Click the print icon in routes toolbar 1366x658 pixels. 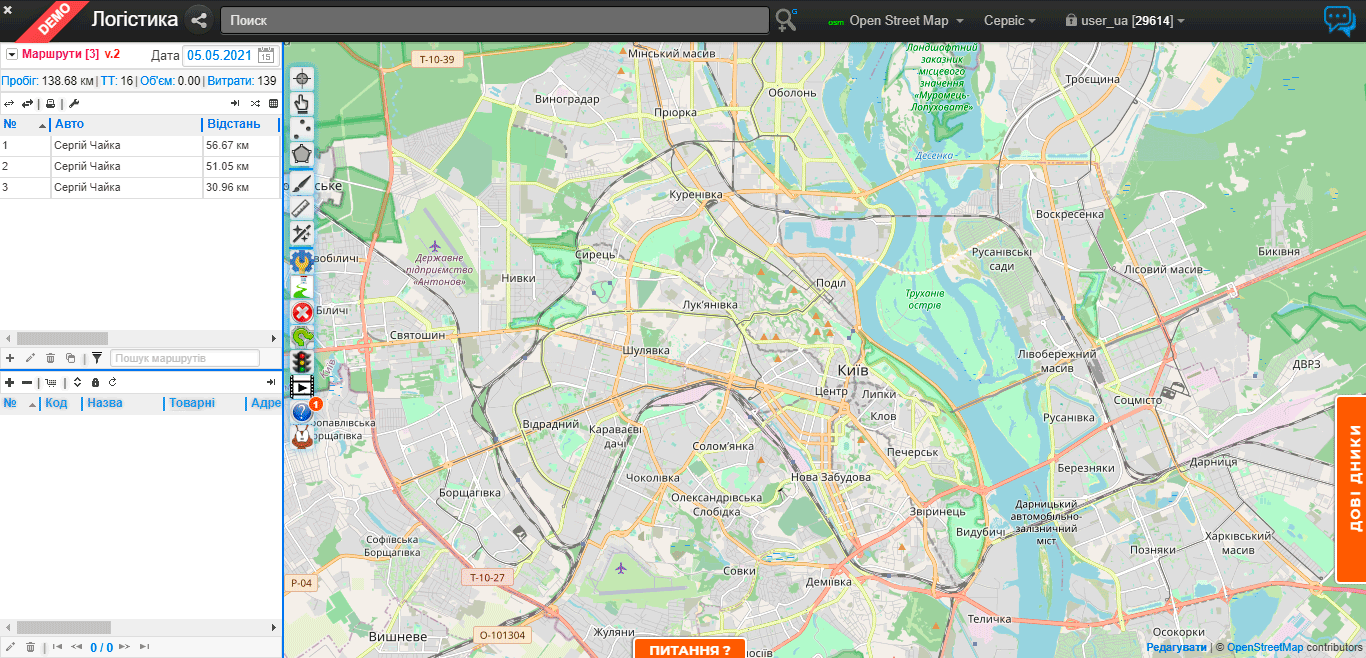click(51, 103)
